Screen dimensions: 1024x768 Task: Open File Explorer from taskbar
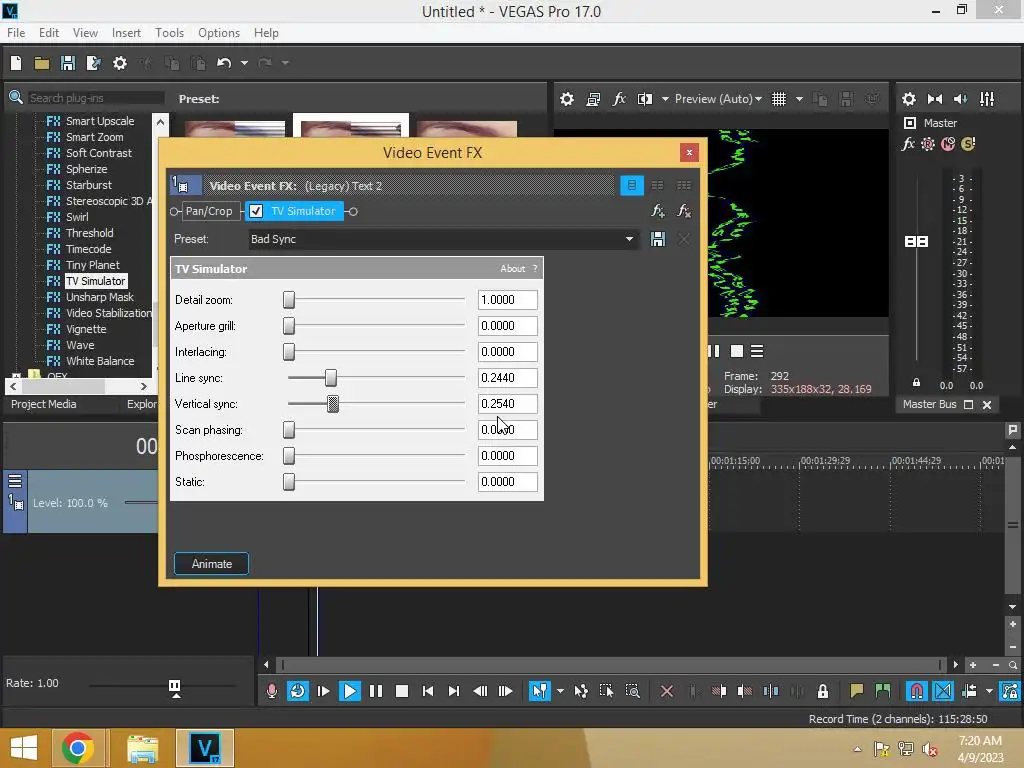(x=142, y=748)
